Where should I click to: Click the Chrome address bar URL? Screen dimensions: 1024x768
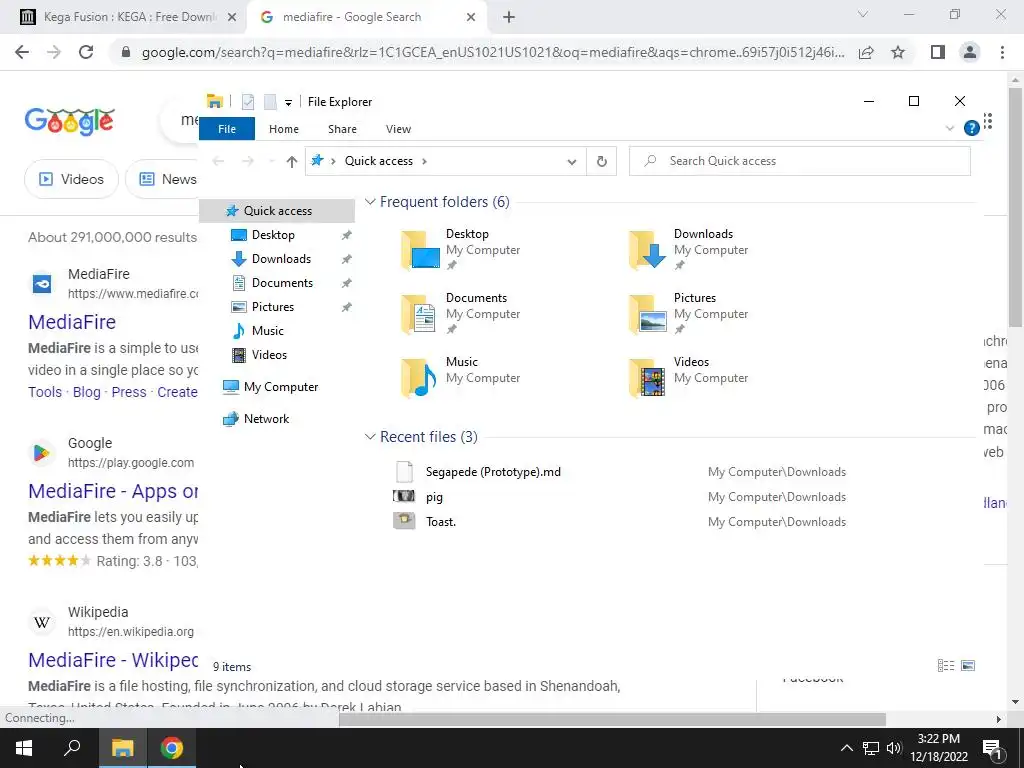pyautogui.click(x=493, y=52)
